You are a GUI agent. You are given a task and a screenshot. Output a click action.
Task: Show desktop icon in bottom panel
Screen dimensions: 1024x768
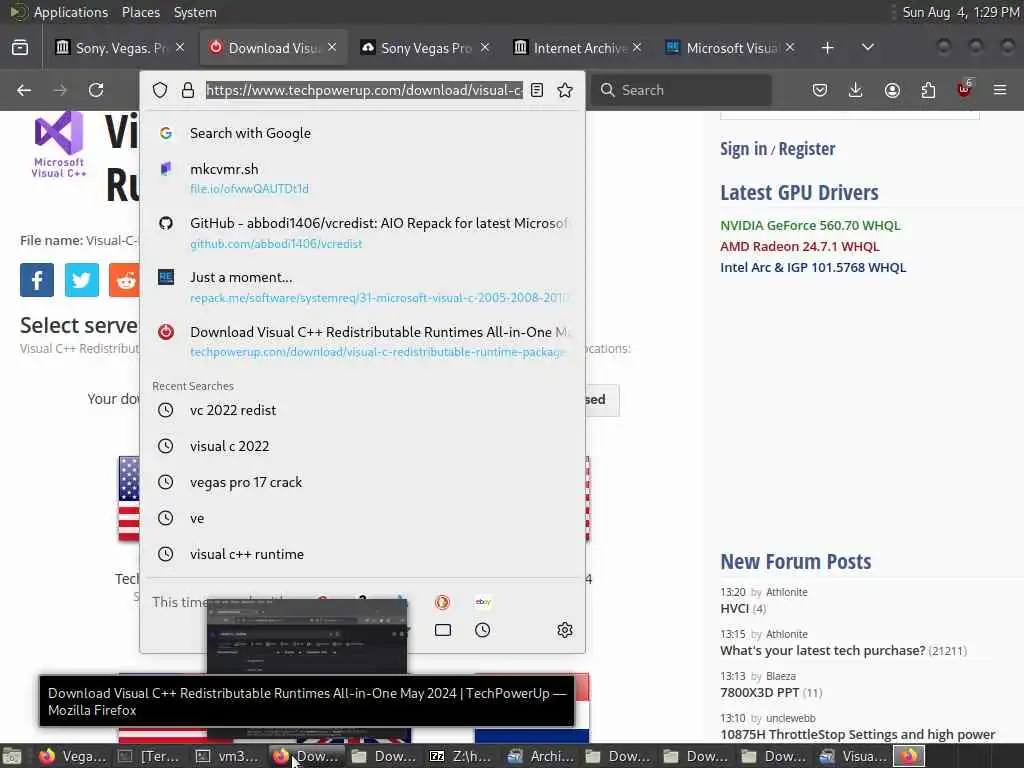tap(11, 756)
